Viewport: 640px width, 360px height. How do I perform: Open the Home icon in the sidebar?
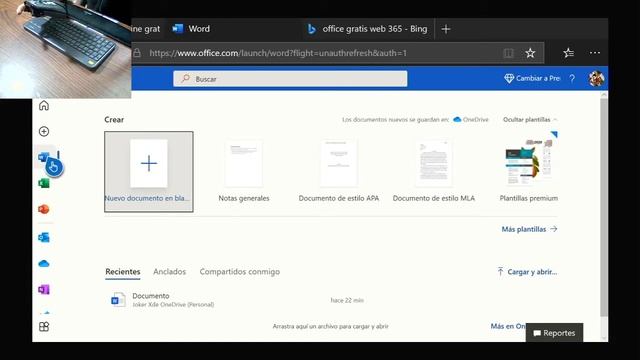[44, 106]
